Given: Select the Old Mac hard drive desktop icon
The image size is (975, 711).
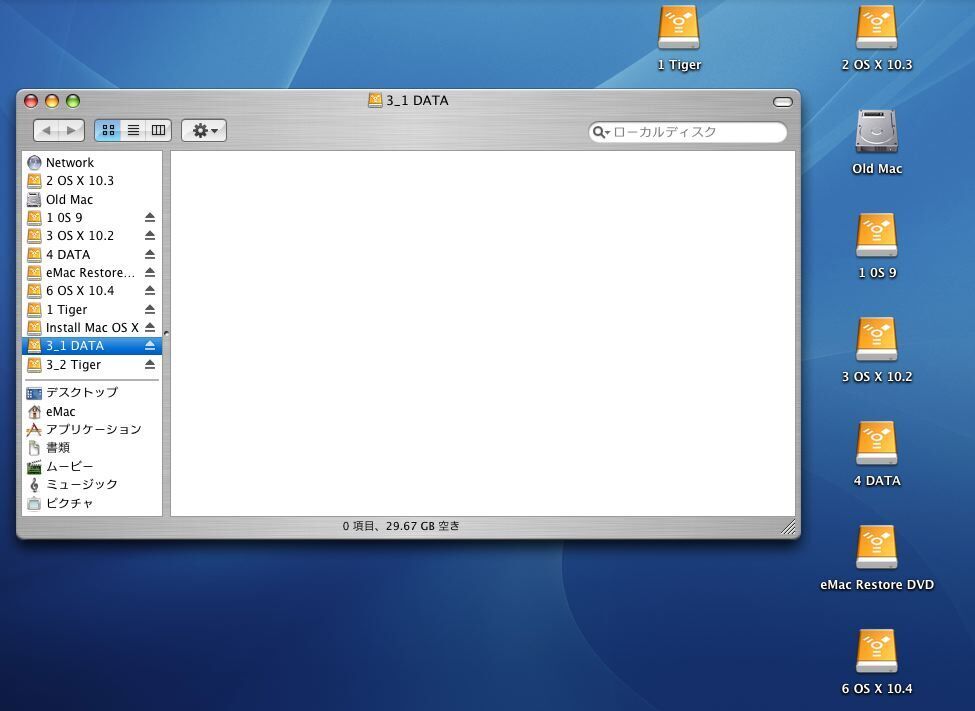Looking at the screenshot, I should (x=877, y=132).
